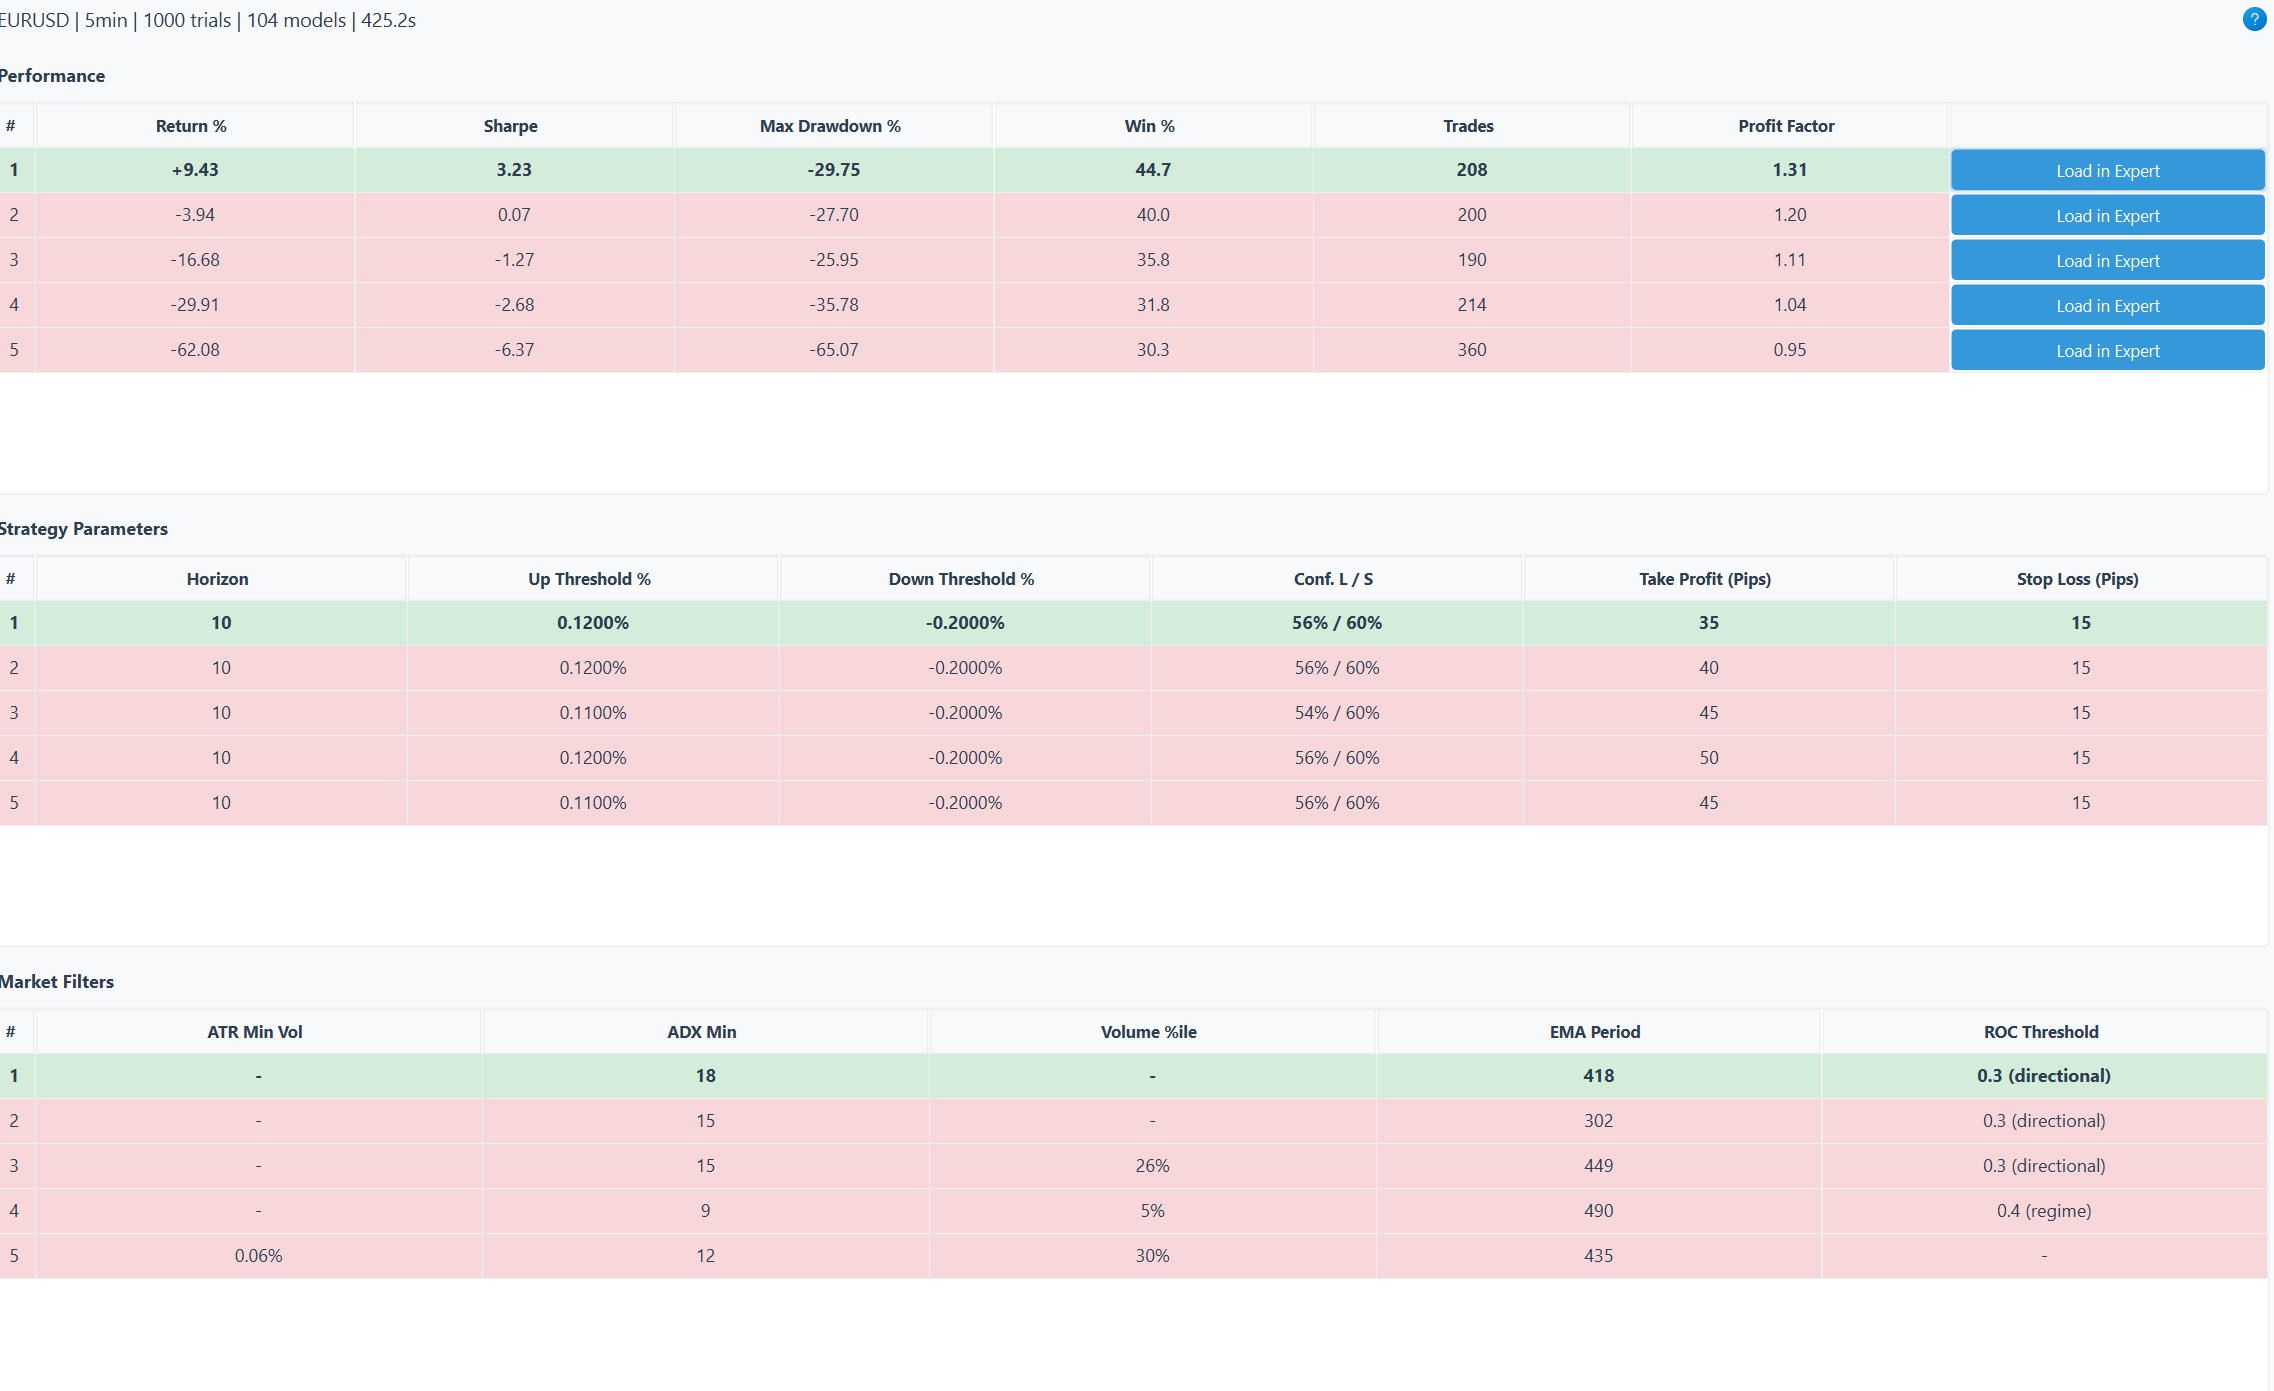Image resolution: width=2274 pixels, height=1391 pixels.
Task: Load strategy #2 in Expert
Action: click(2107, 215)
